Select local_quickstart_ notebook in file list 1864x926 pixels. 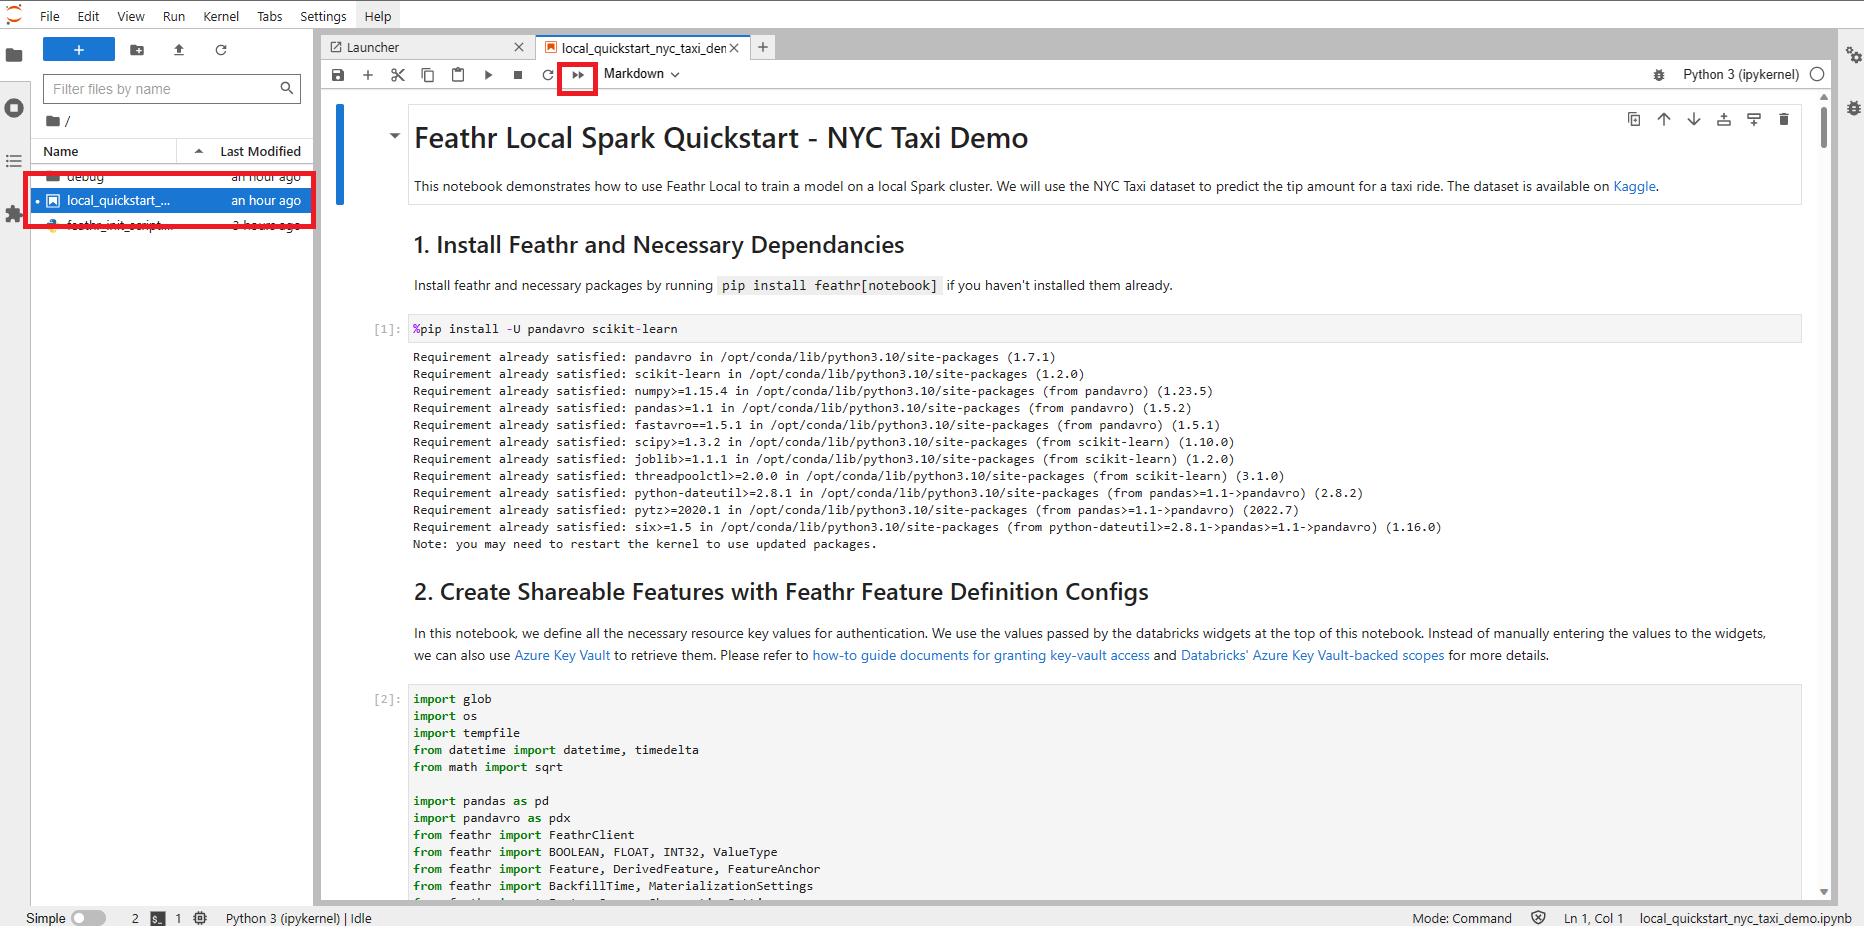[171, 200]
